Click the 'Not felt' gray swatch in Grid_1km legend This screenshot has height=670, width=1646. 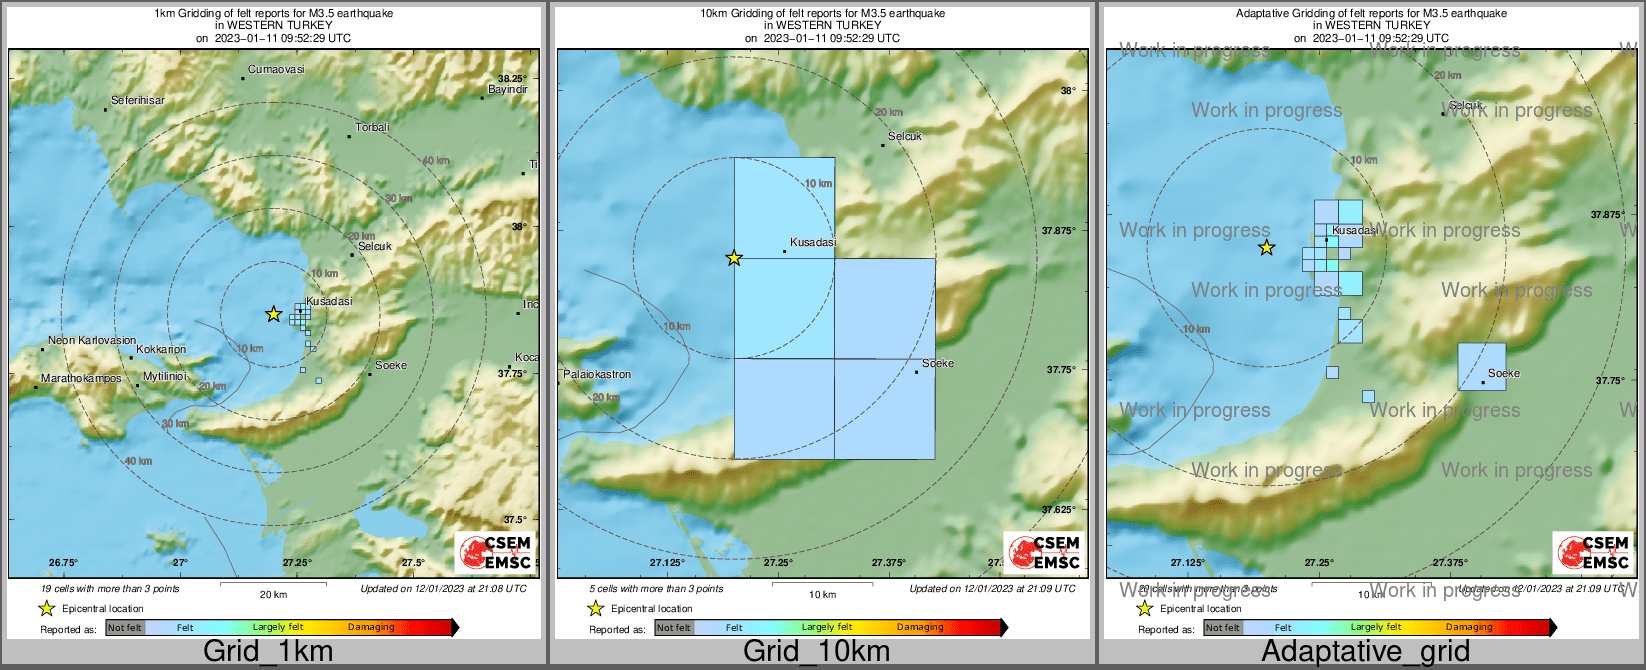[125, 628]
